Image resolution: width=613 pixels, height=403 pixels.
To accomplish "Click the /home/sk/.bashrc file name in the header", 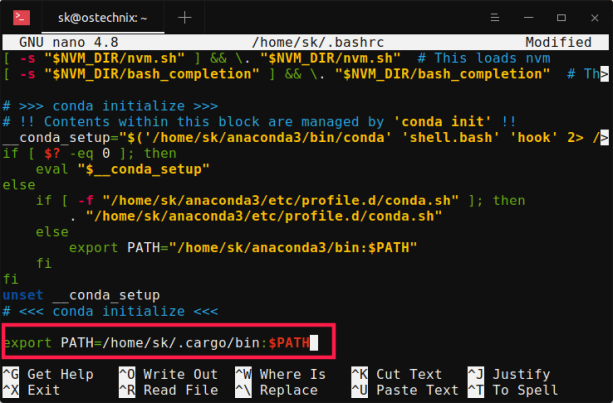I will coord(318,42).
